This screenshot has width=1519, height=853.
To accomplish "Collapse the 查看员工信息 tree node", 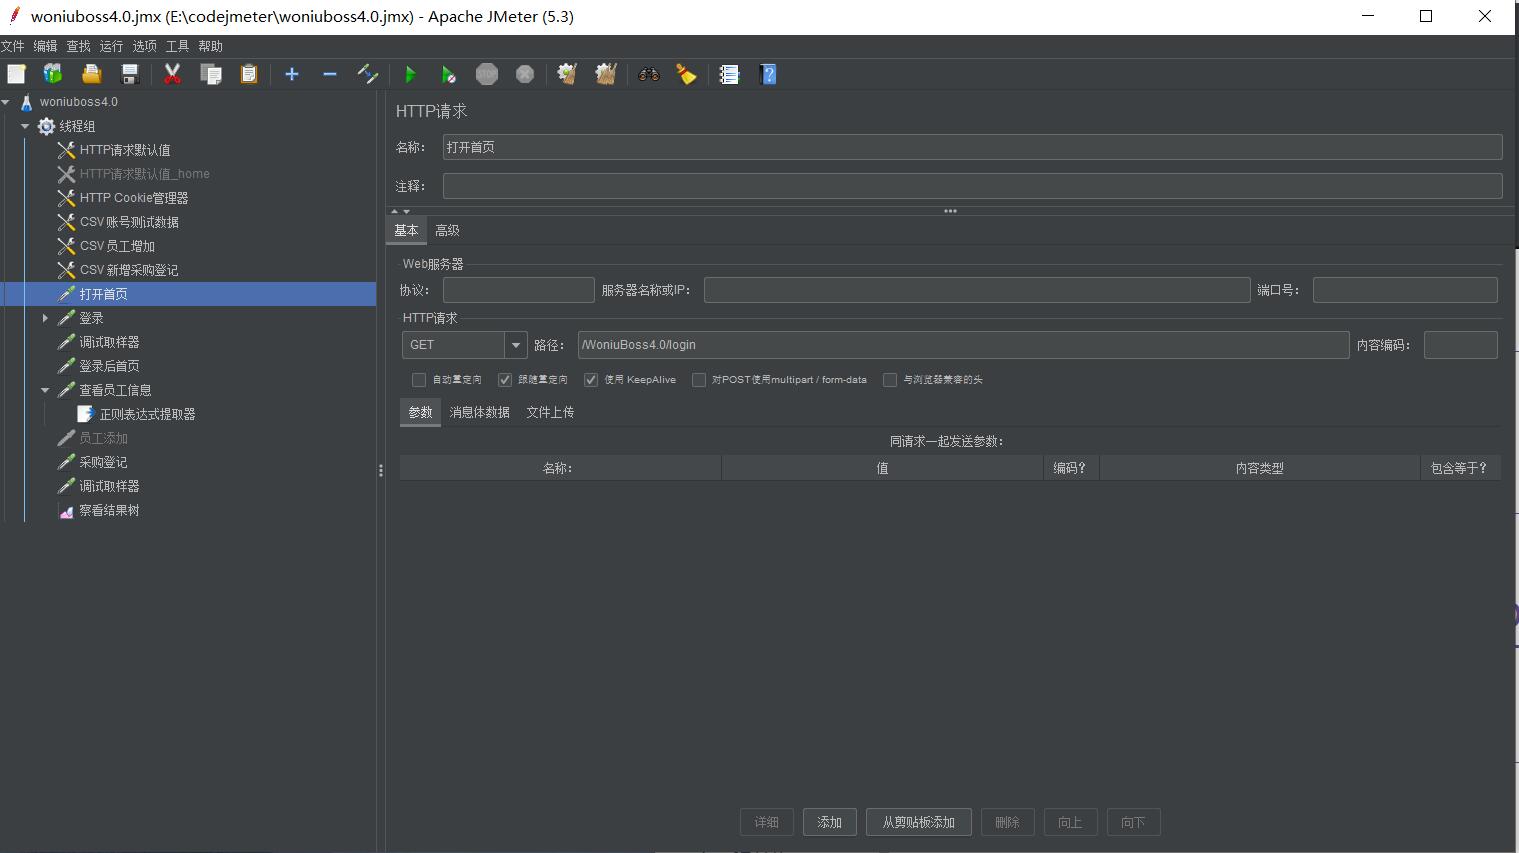I will point(45,390).
